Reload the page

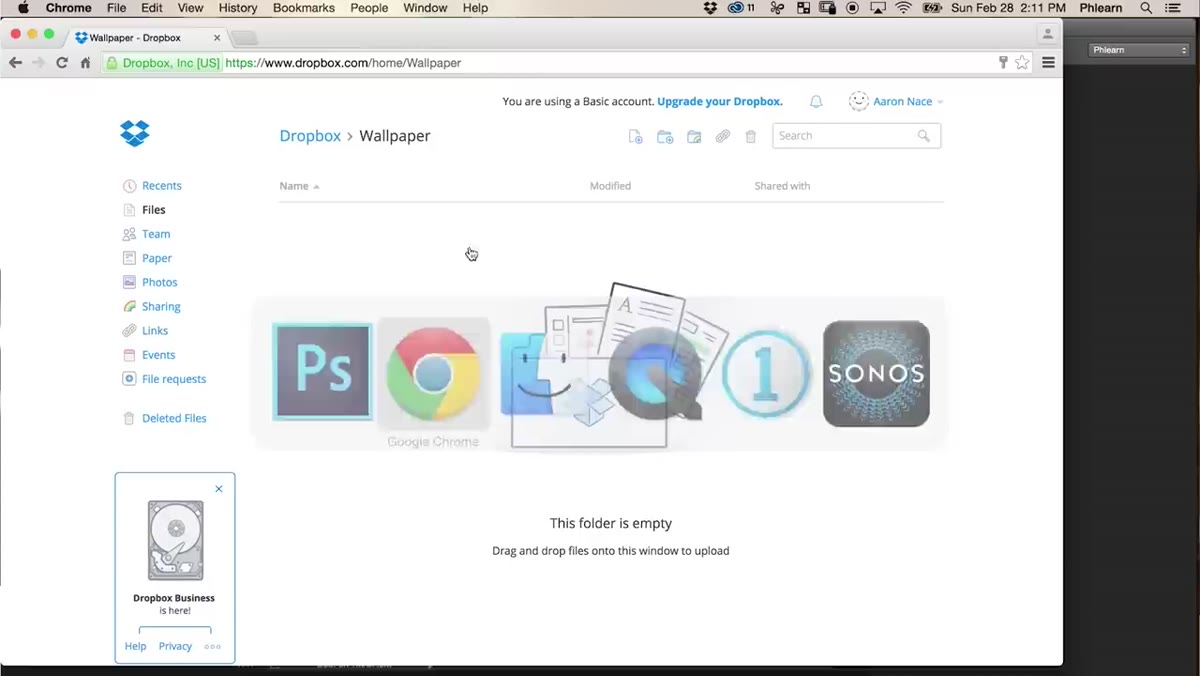click(62, 62)
